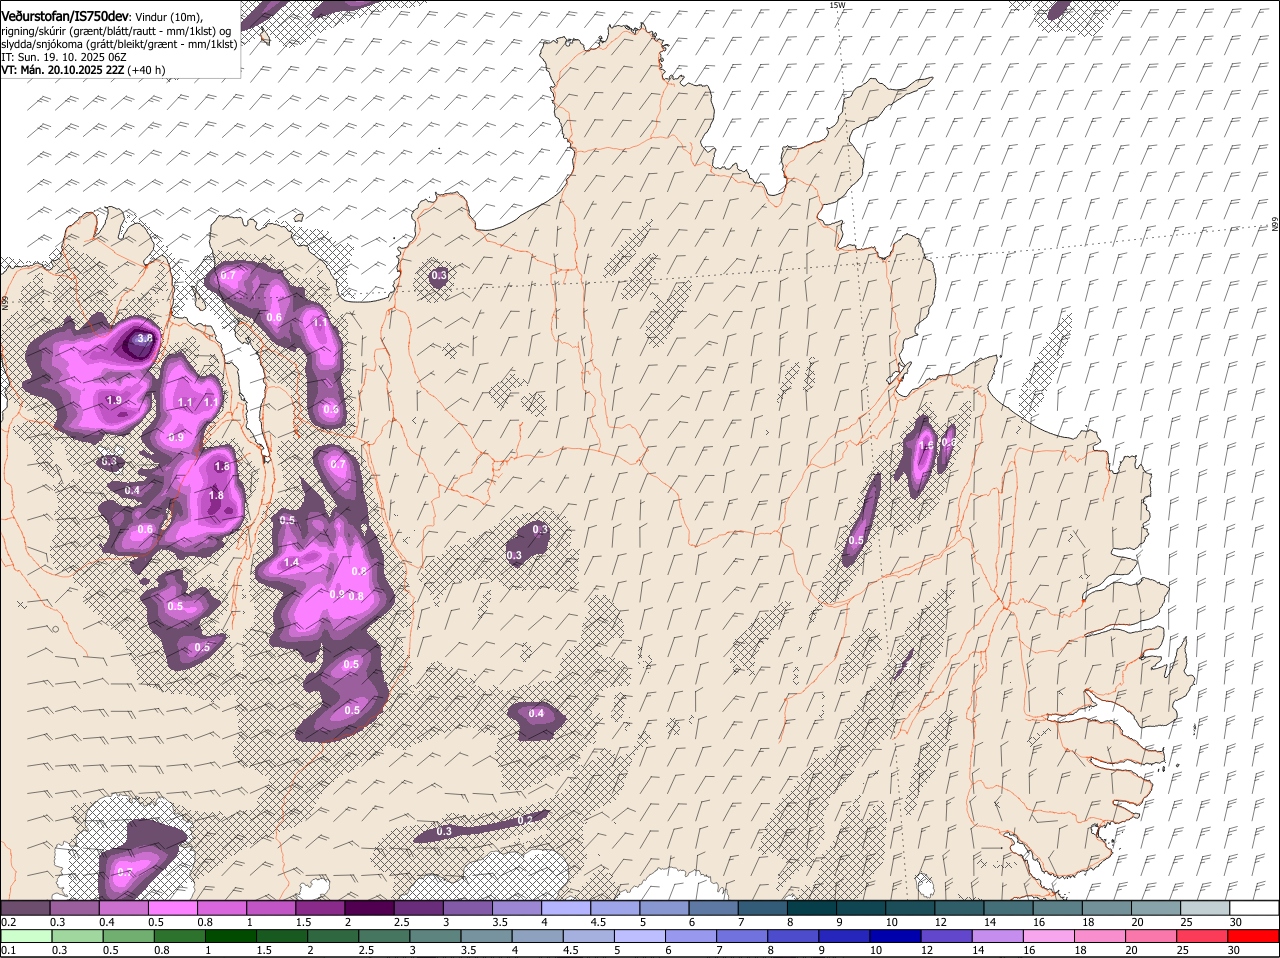Click the 10 label in the lower legend row
The width and height of the screenshot is (1280, 958).
pos(876,950)
